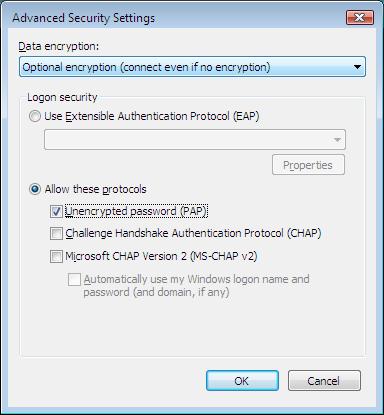Dismiss the dialog with the Cancel button
Screen dimensions: 384x415
324,380
